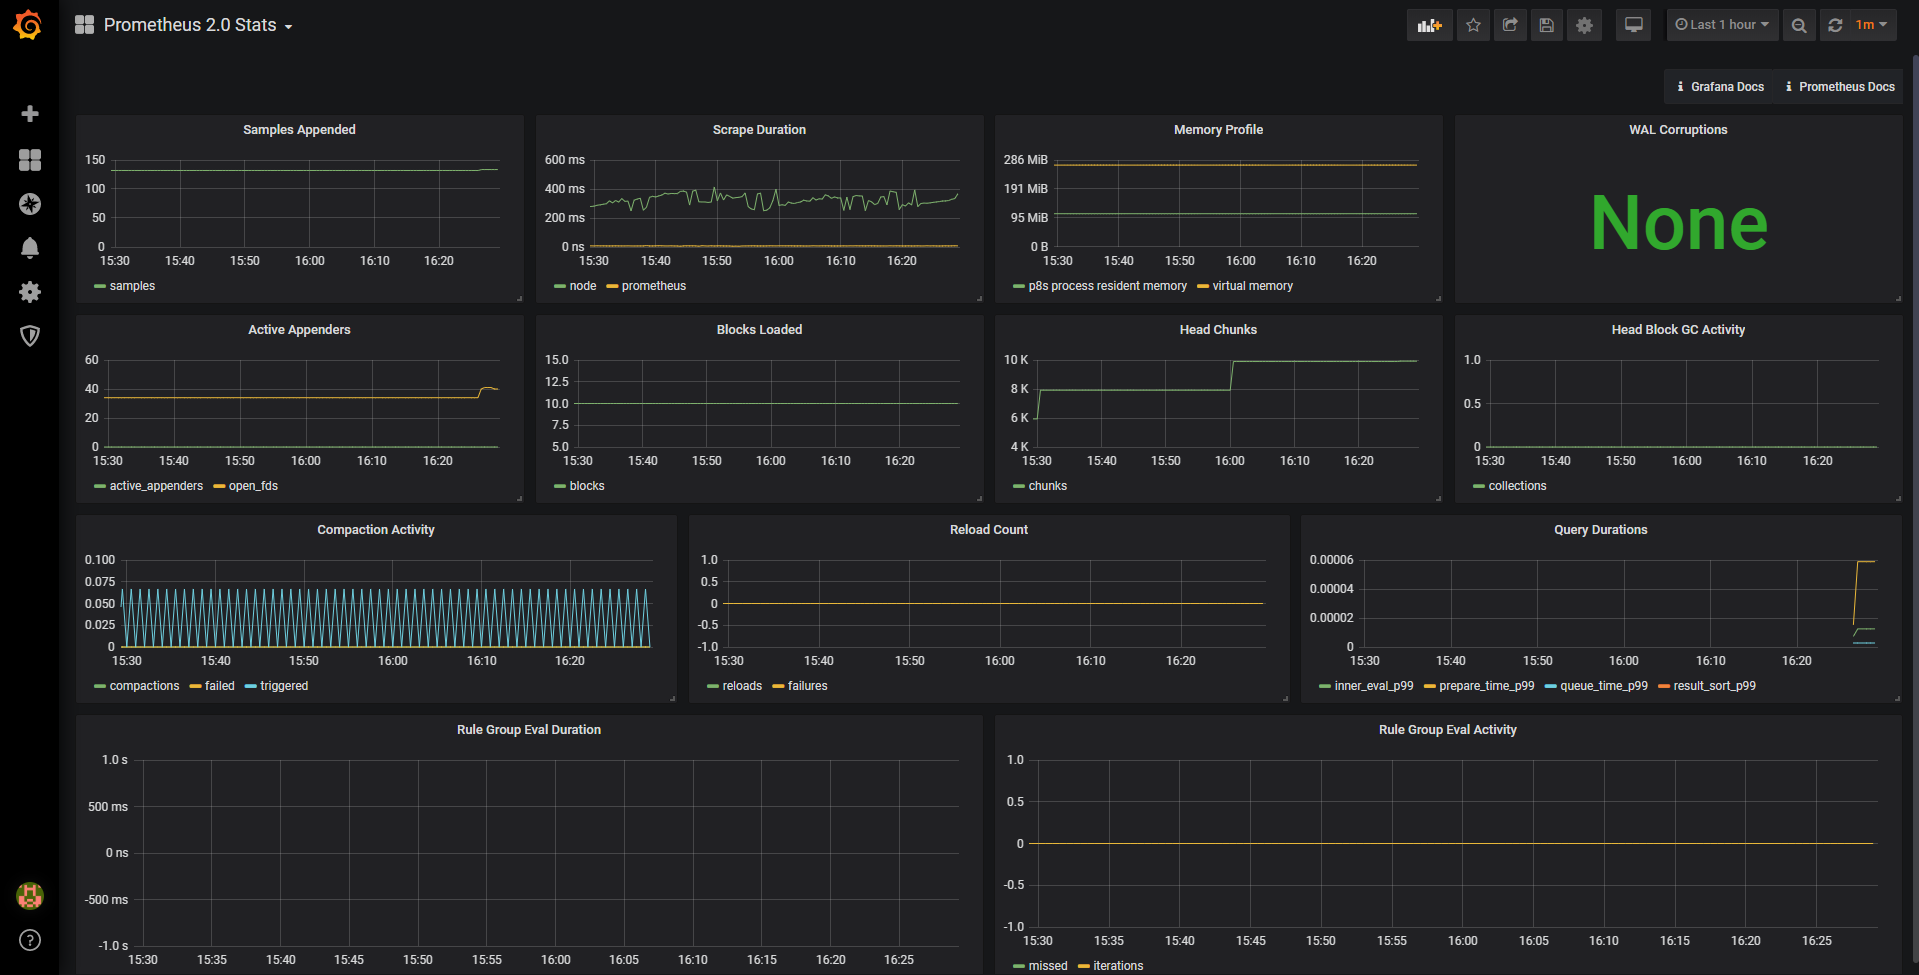Open the Last 1 hour time picker
This screenshot has width=1919, height=975.
click(x=1722, y=25)
